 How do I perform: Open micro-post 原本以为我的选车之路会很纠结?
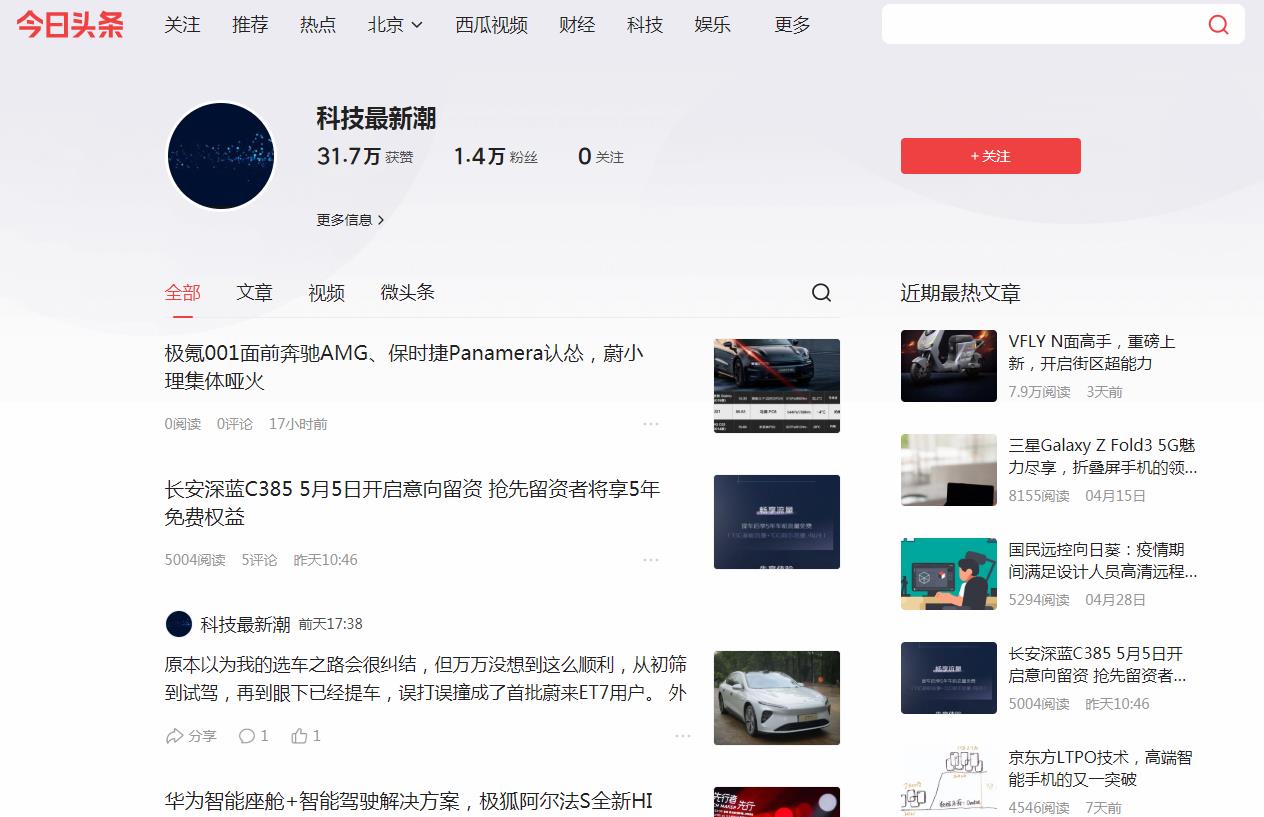(x=426, y=678)
